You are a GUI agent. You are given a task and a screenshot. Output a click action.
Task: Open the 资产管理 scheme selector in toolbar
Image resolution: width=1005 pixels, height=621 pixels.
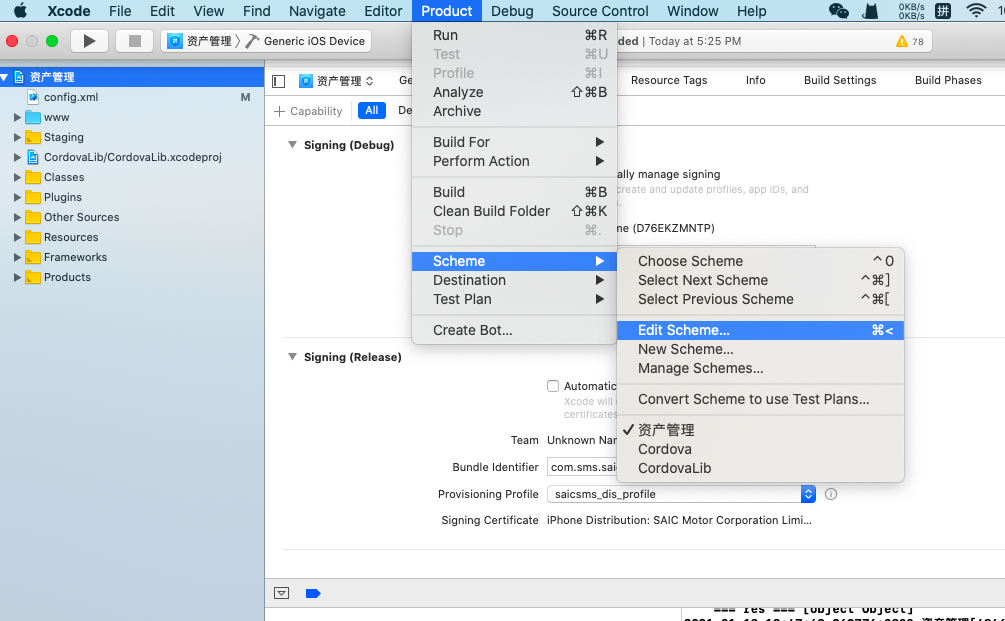coord(201,41)
